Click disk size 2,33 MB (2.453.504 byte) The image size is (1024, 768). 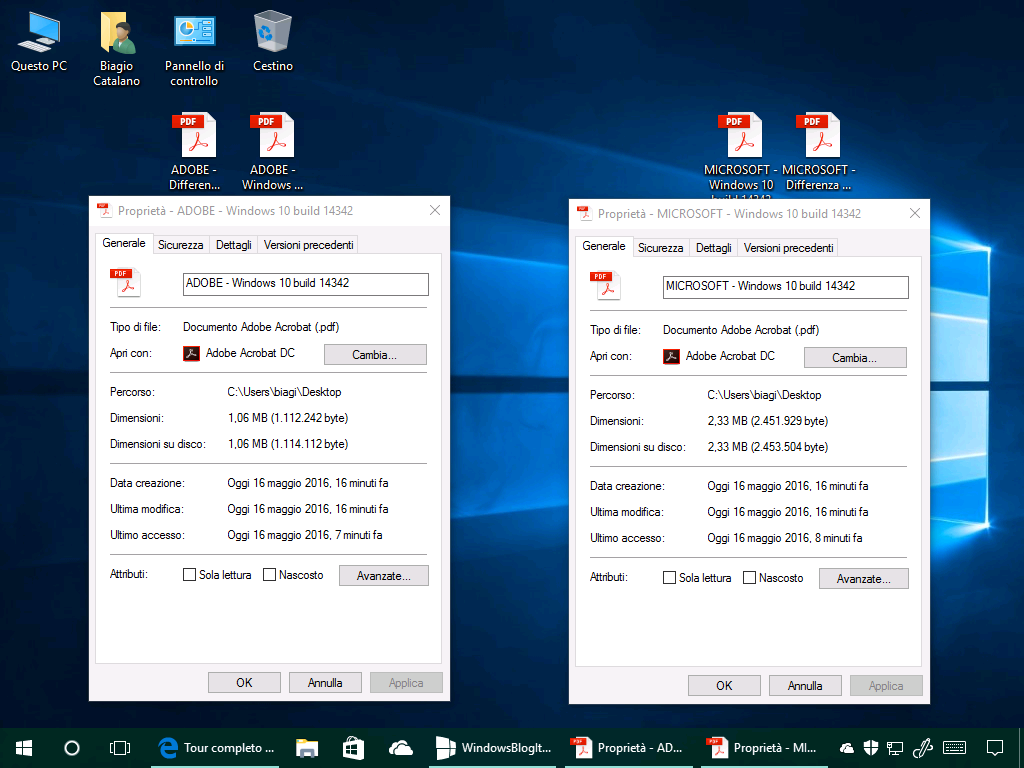768,447
